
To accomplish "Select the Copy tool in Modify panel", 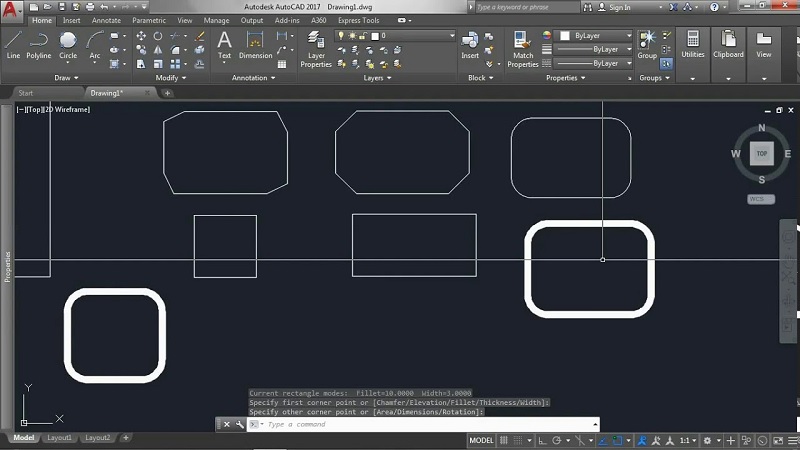I will pyautogui.click(x=141, y=50).
